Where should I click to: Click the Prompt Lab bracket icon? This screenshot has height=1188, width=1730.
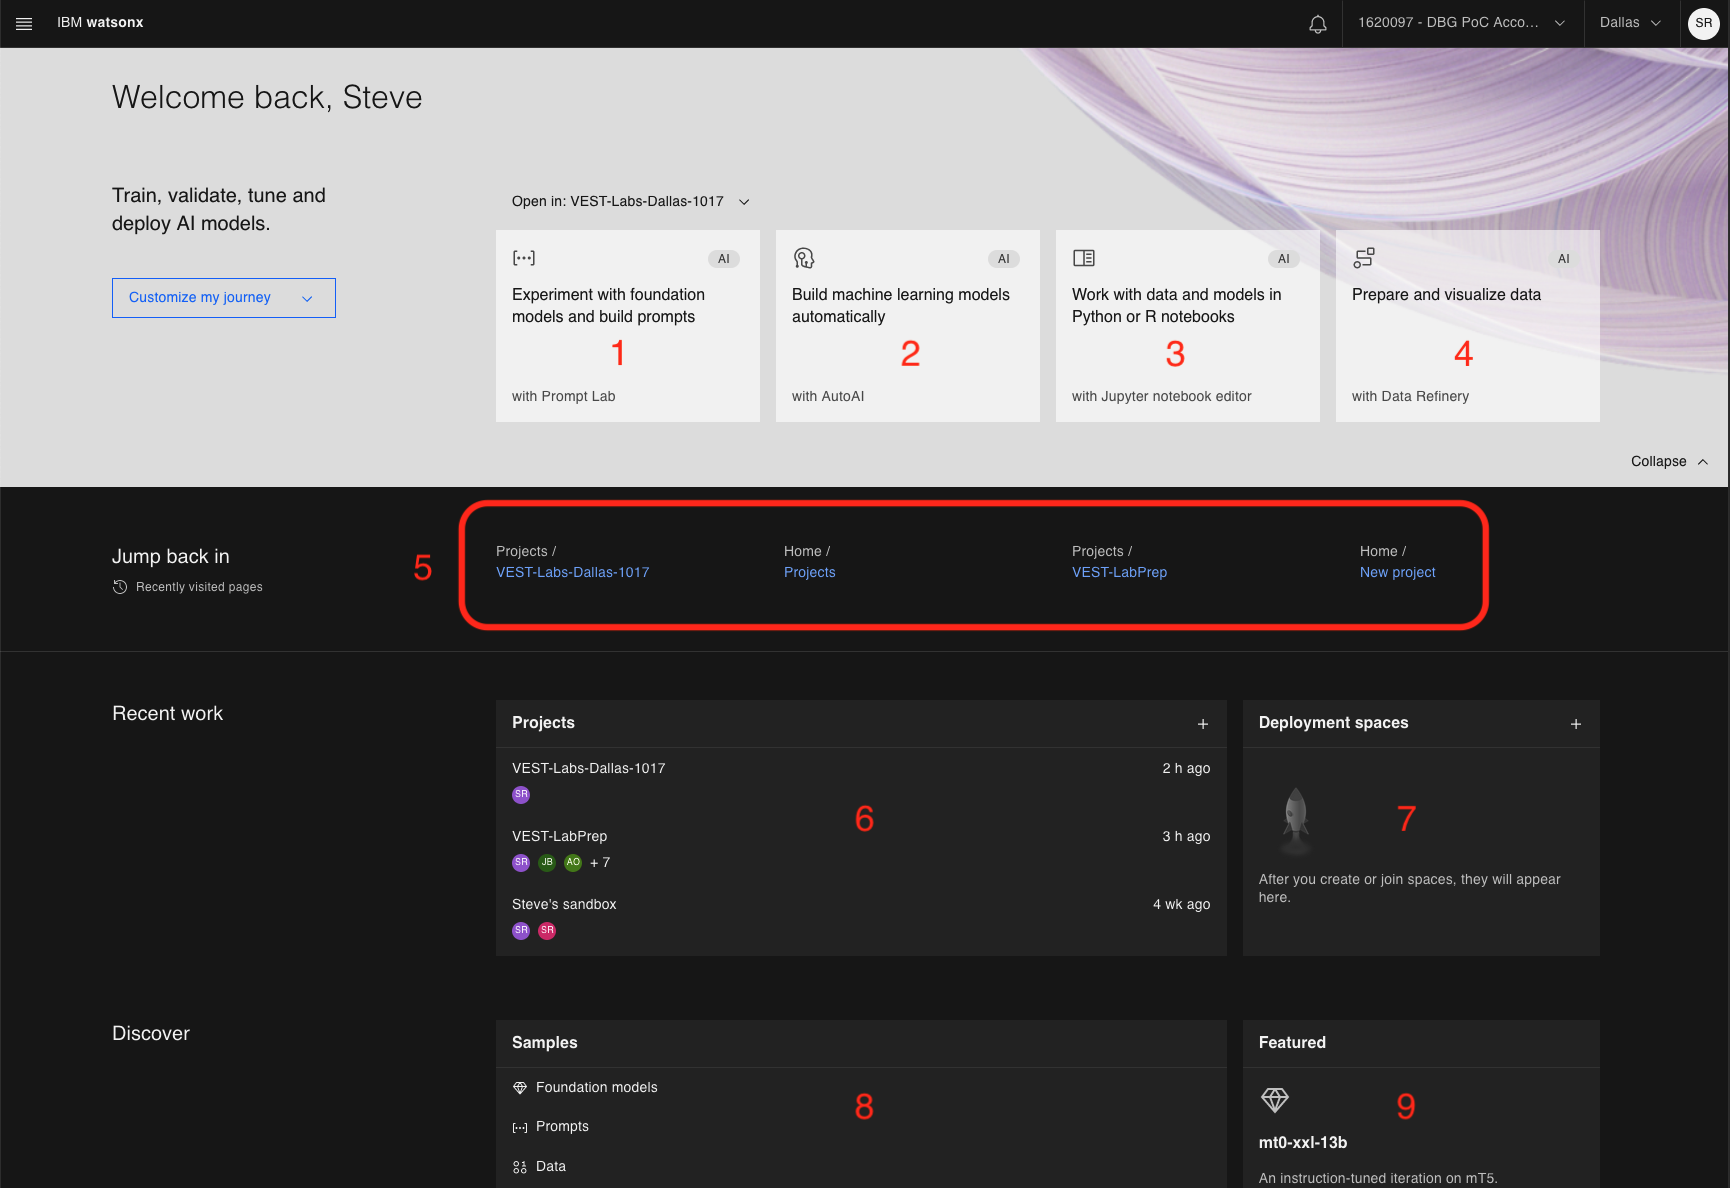coord(524,258)
